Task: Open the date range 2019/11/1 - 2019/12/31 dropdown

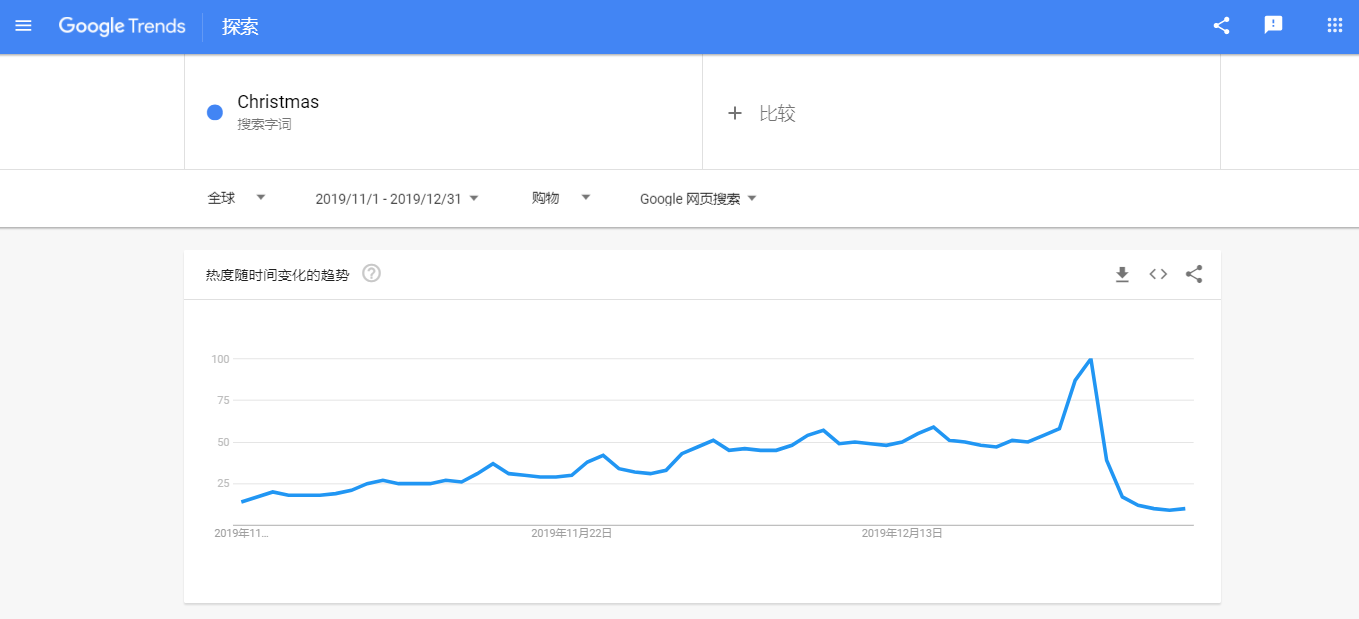Action: [397, 198]
